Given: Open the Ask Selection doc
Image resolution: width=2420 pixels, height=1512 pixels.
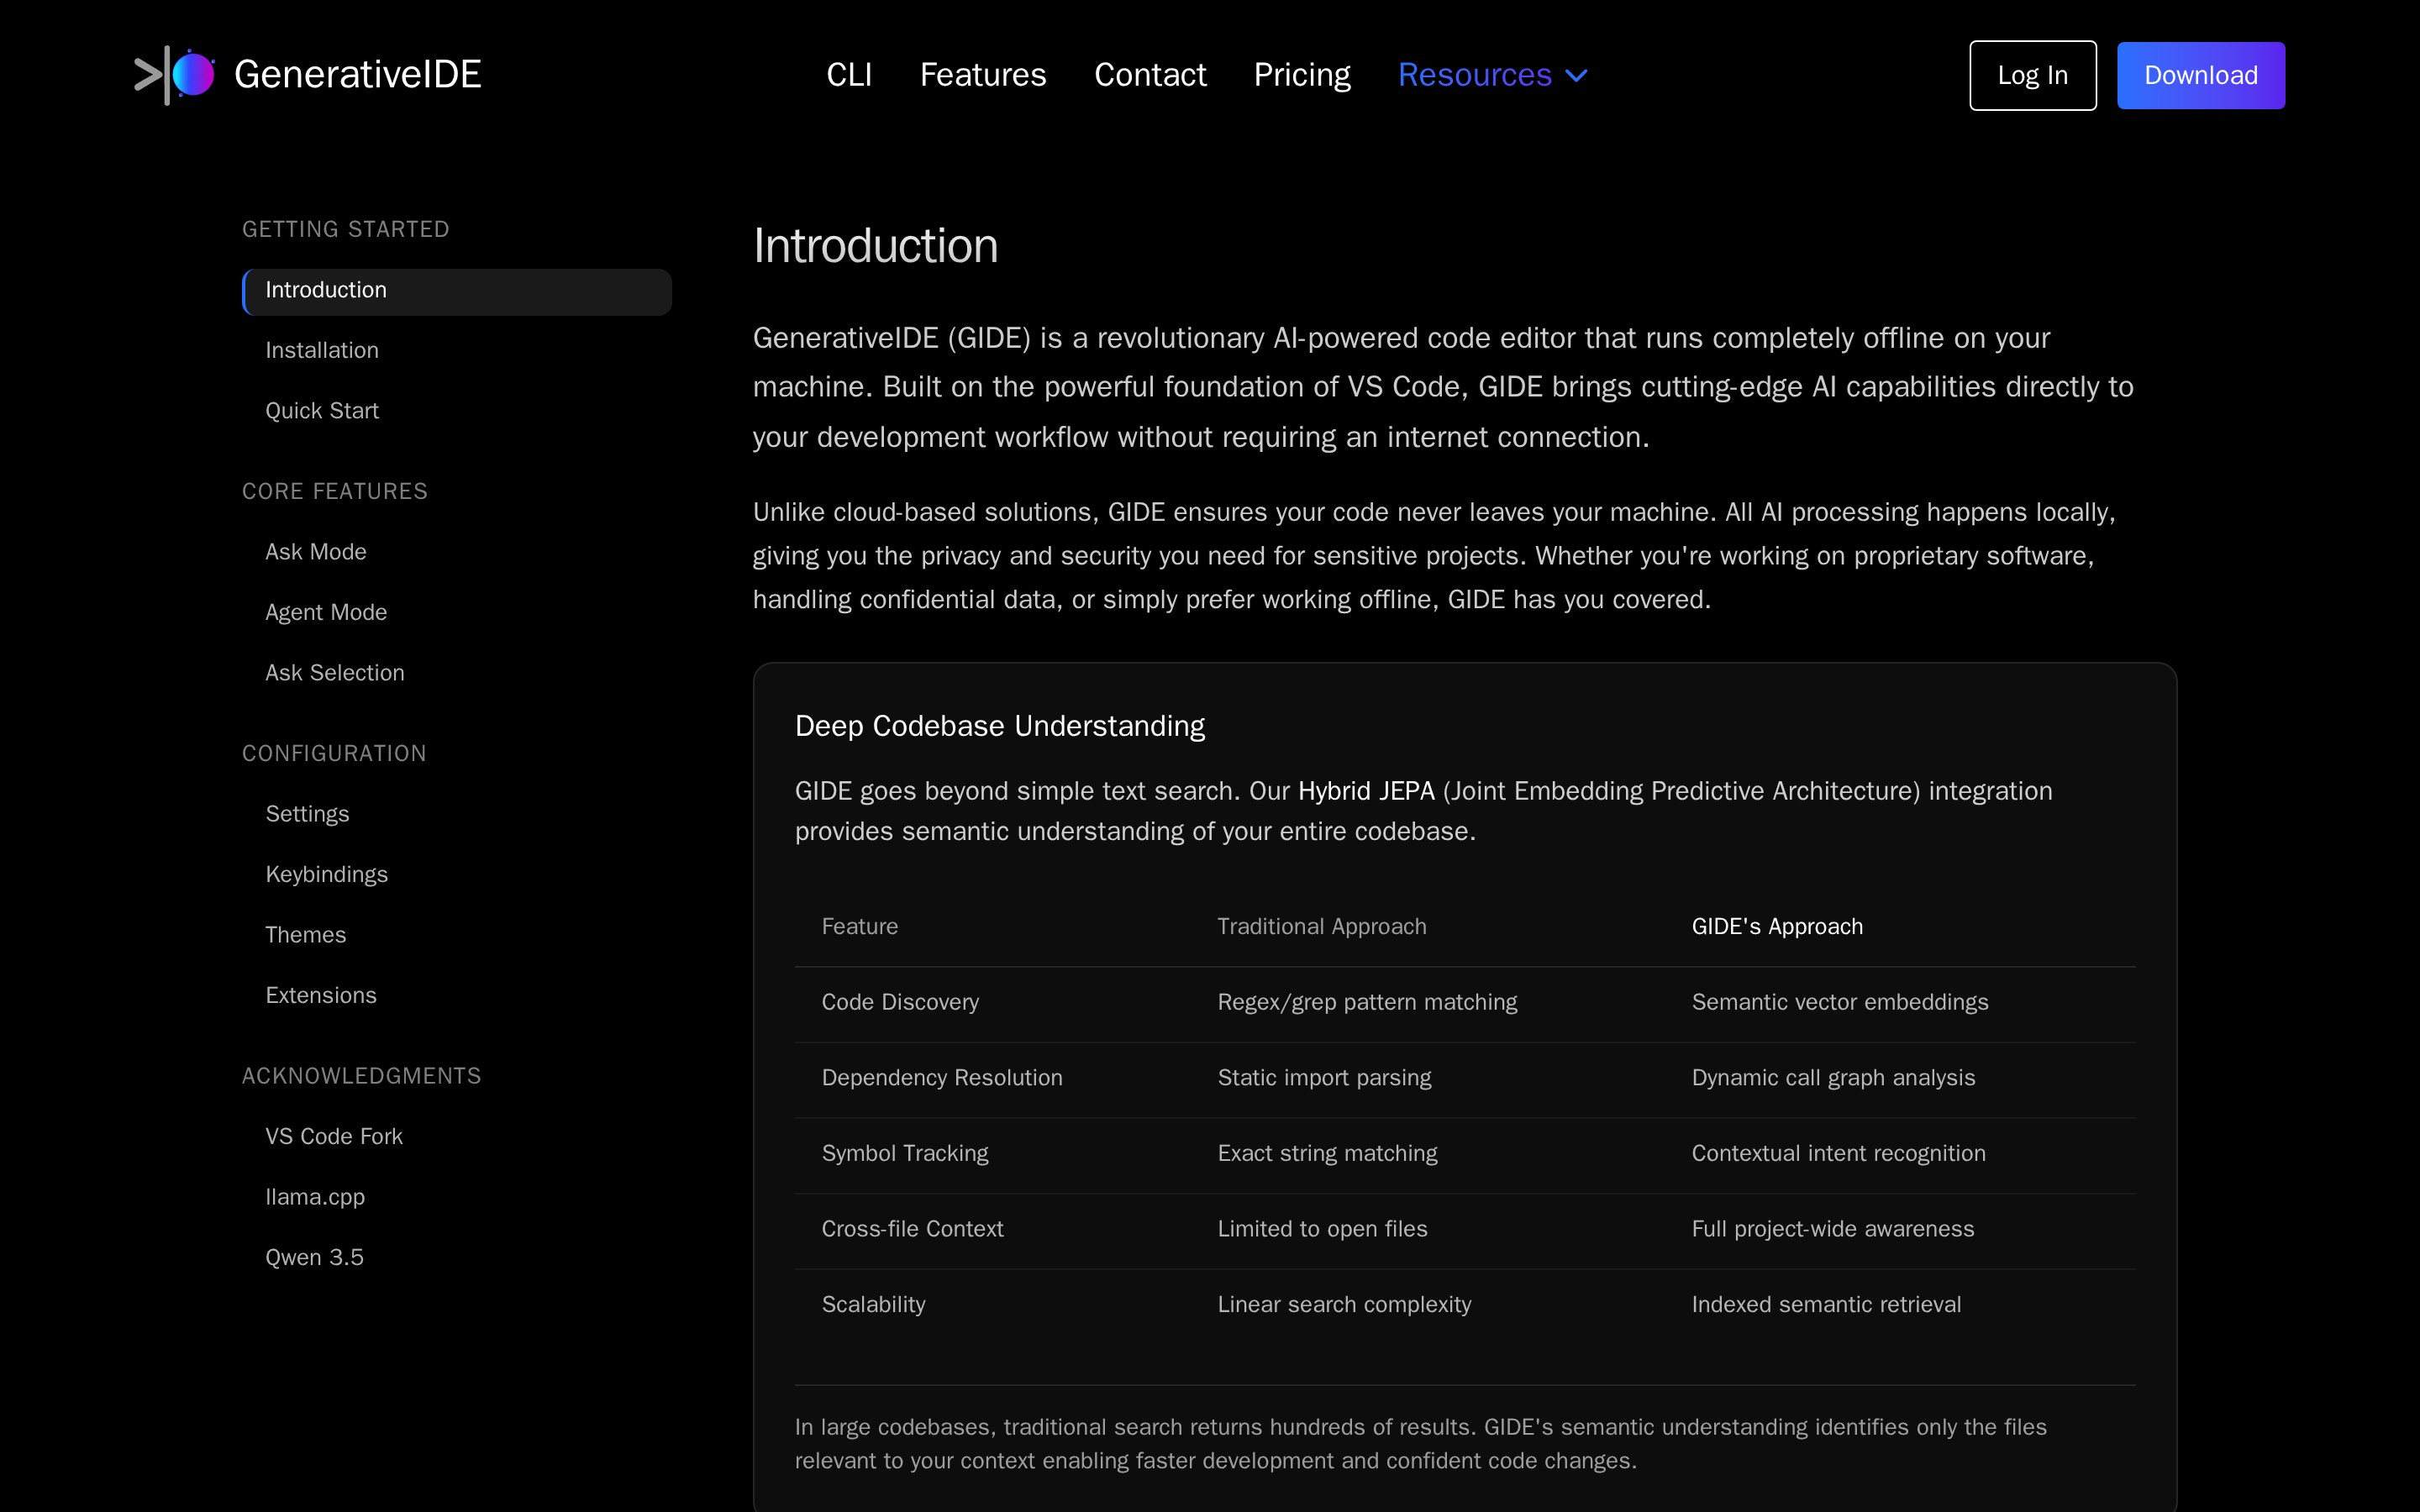Looking at the screenshot, I should (335, 673).
